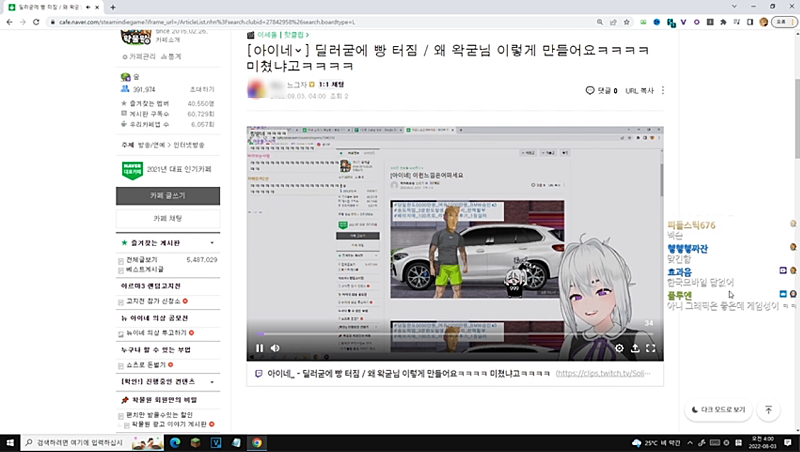Open the 전체글보기 board

click(x=142, y=260)
